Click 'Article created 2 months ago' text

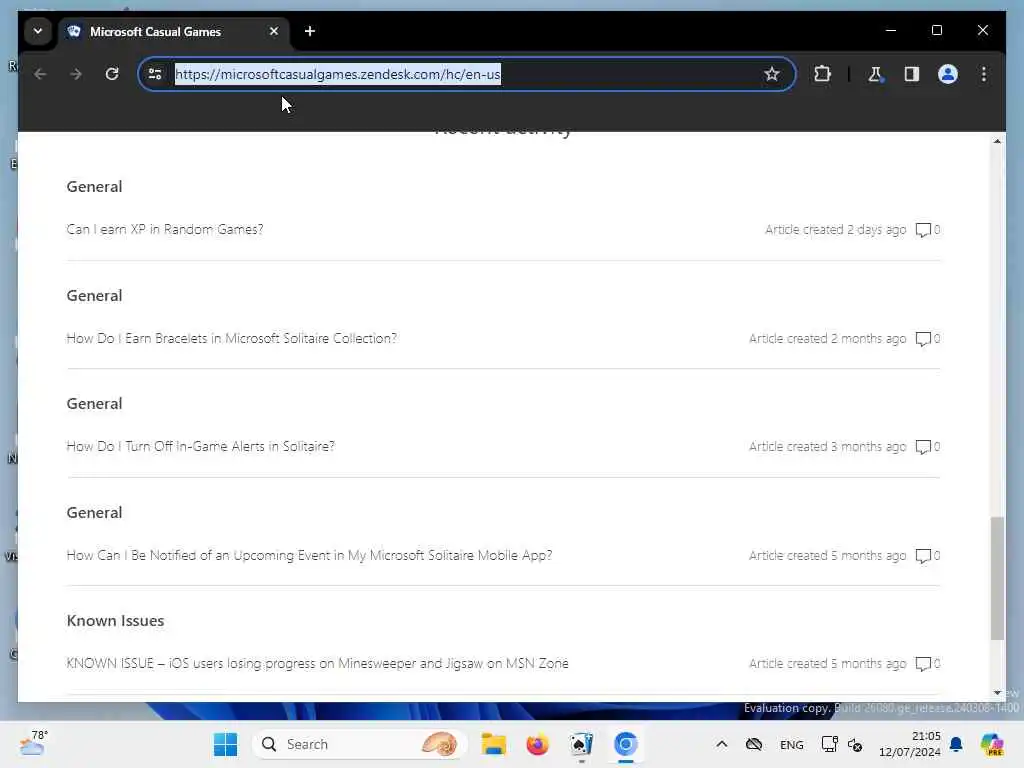[x=827, y=338]
